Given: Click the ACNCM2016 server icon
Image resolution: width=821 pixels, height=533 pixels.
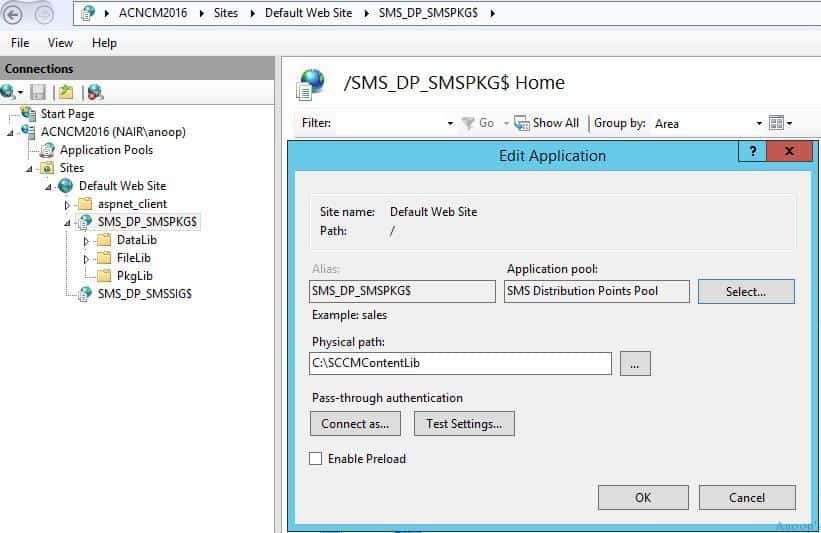Looking at the screenshot, I should point(28,131).
